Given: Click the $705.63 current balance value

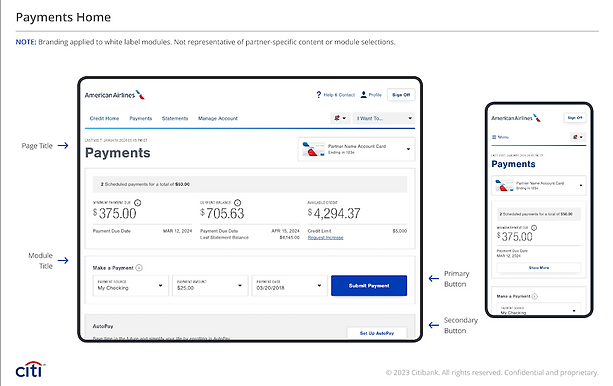Looking at the screenshot, I should coord(222,214).
